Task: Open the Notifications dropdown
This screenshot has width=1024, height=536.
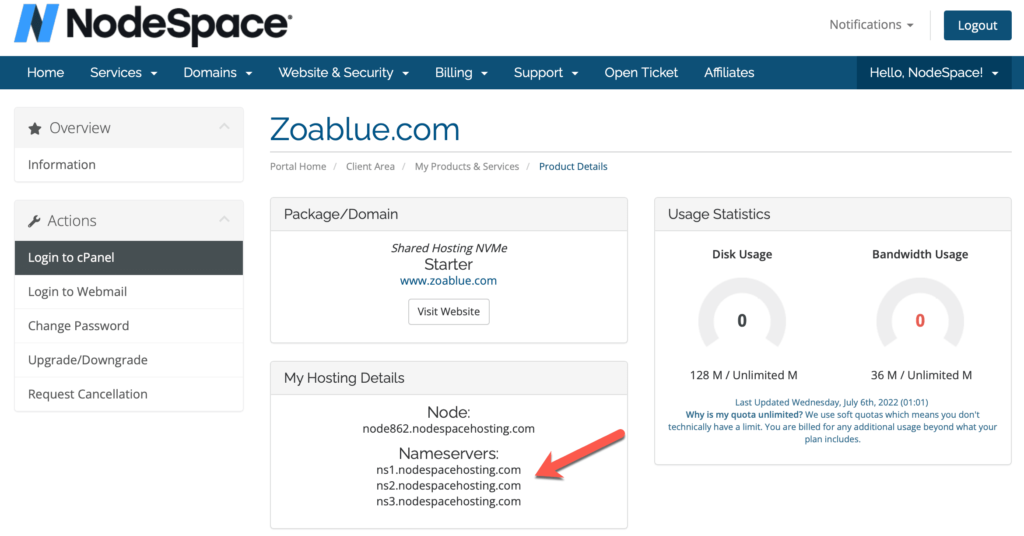Action: tap(871, 25)
